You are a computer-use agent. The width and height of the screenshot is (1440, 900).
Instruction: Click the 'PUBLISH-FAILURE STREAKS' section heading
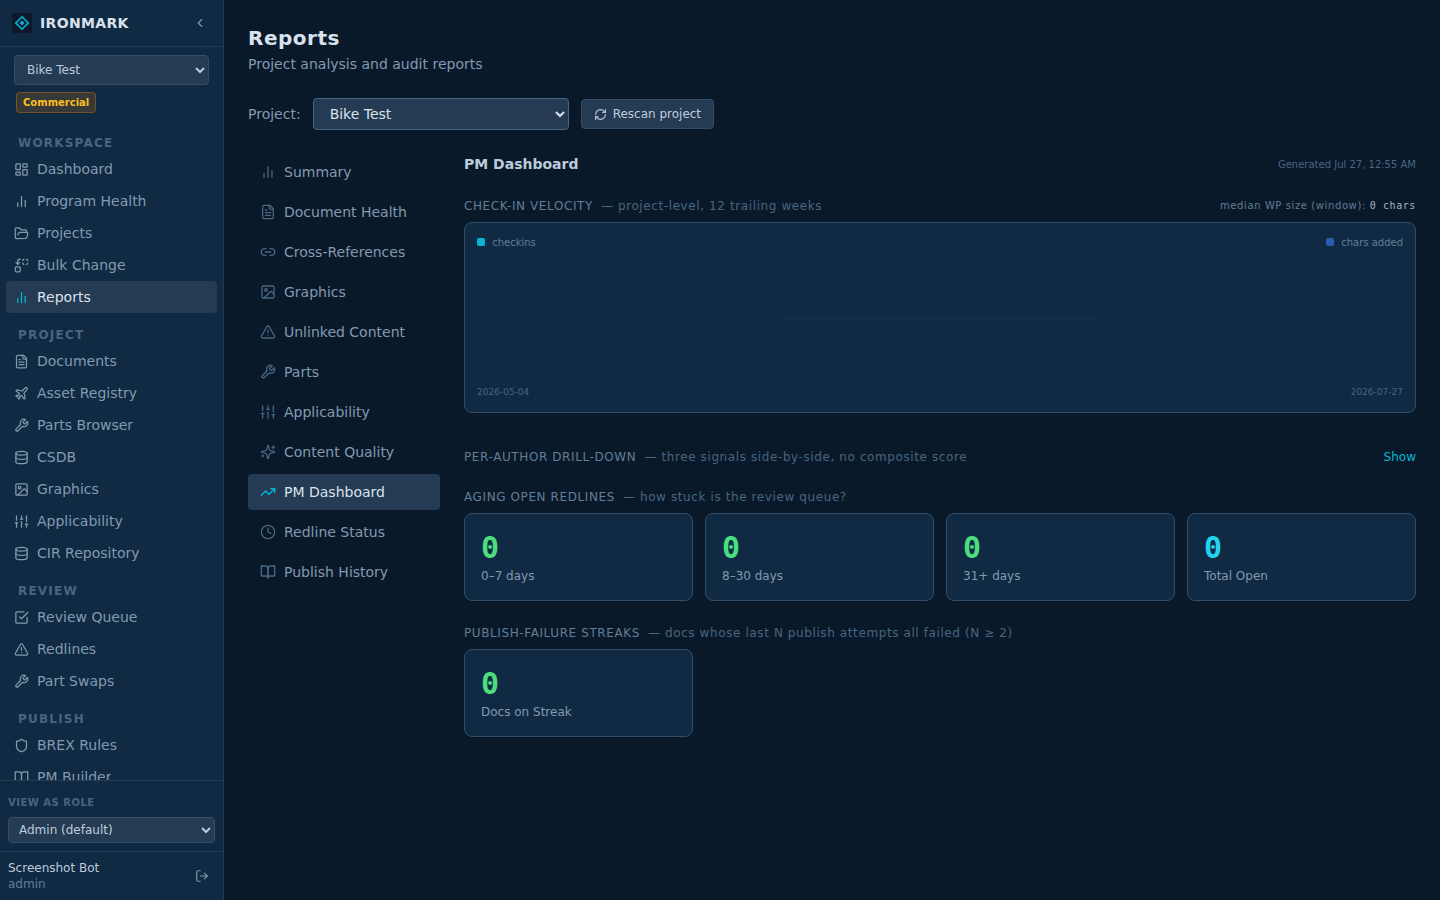pyautogui.click(x=552, y=633)
